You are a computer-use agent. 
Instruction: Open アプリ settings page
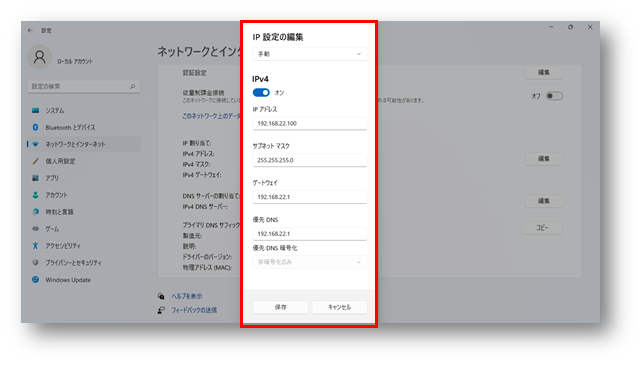pyautogui.click(x=84, y=178)
